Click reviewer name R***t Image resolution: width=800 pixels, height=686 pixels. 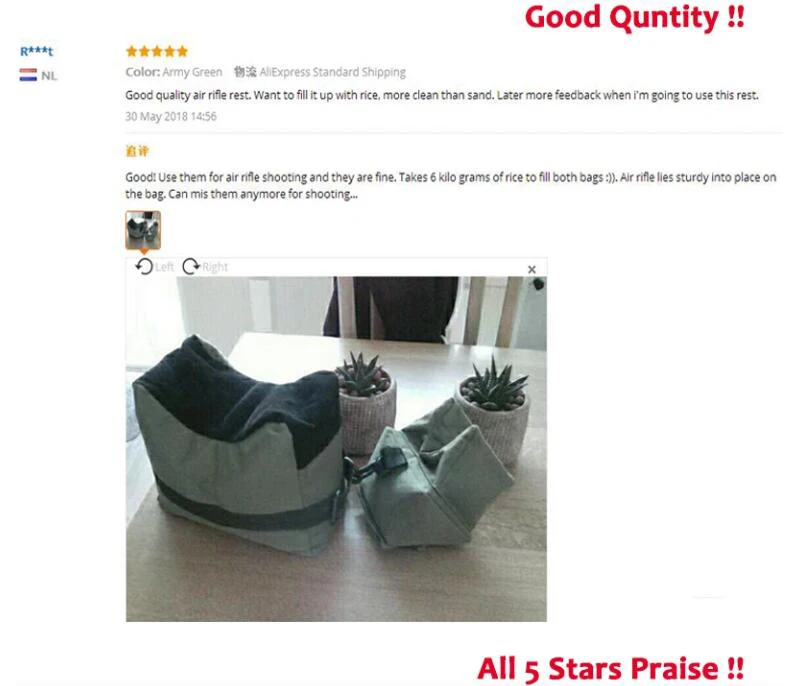36,51
